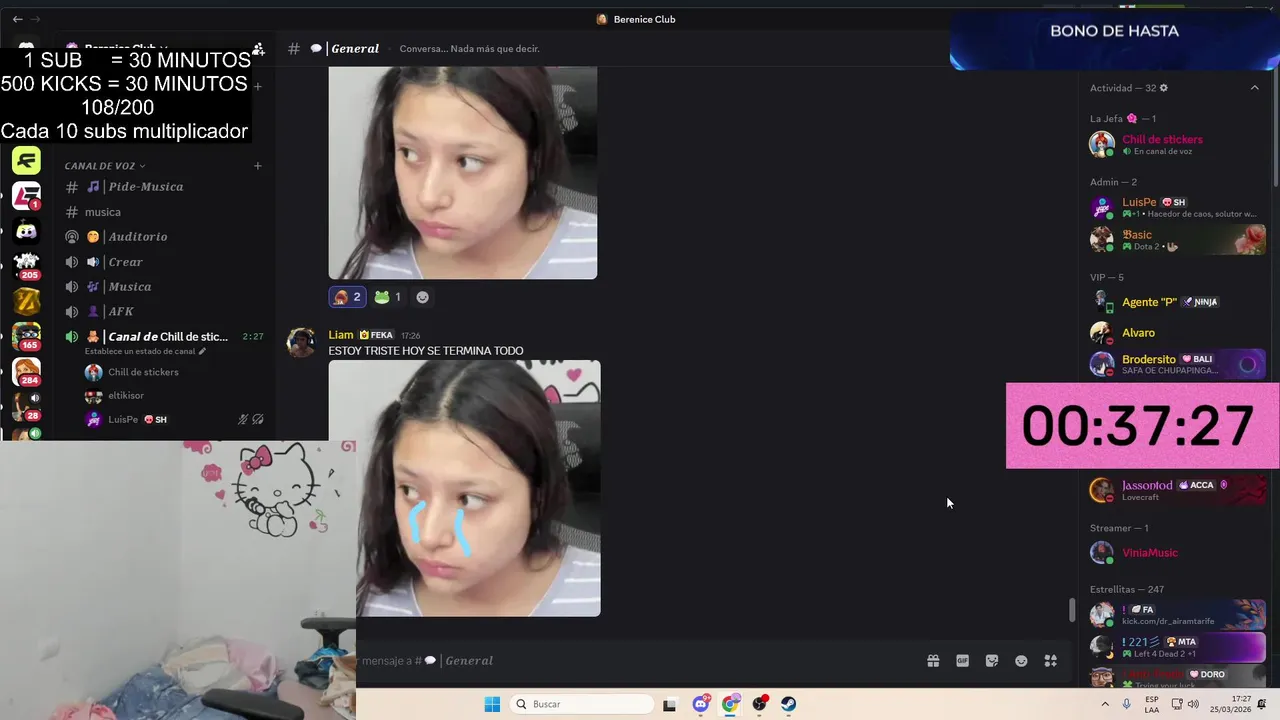
Task: Select the Canal de Chill de stickers voice channel
Action: [x=165, y=337]
